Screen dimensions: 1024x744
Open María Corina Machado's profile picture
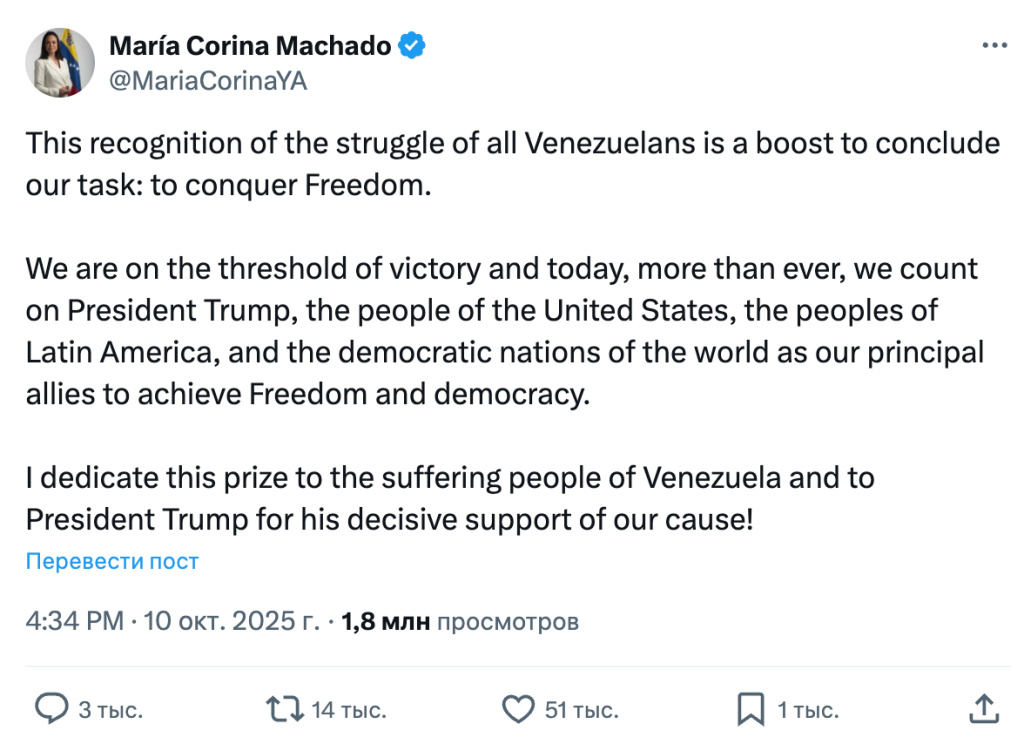(58, 62)
